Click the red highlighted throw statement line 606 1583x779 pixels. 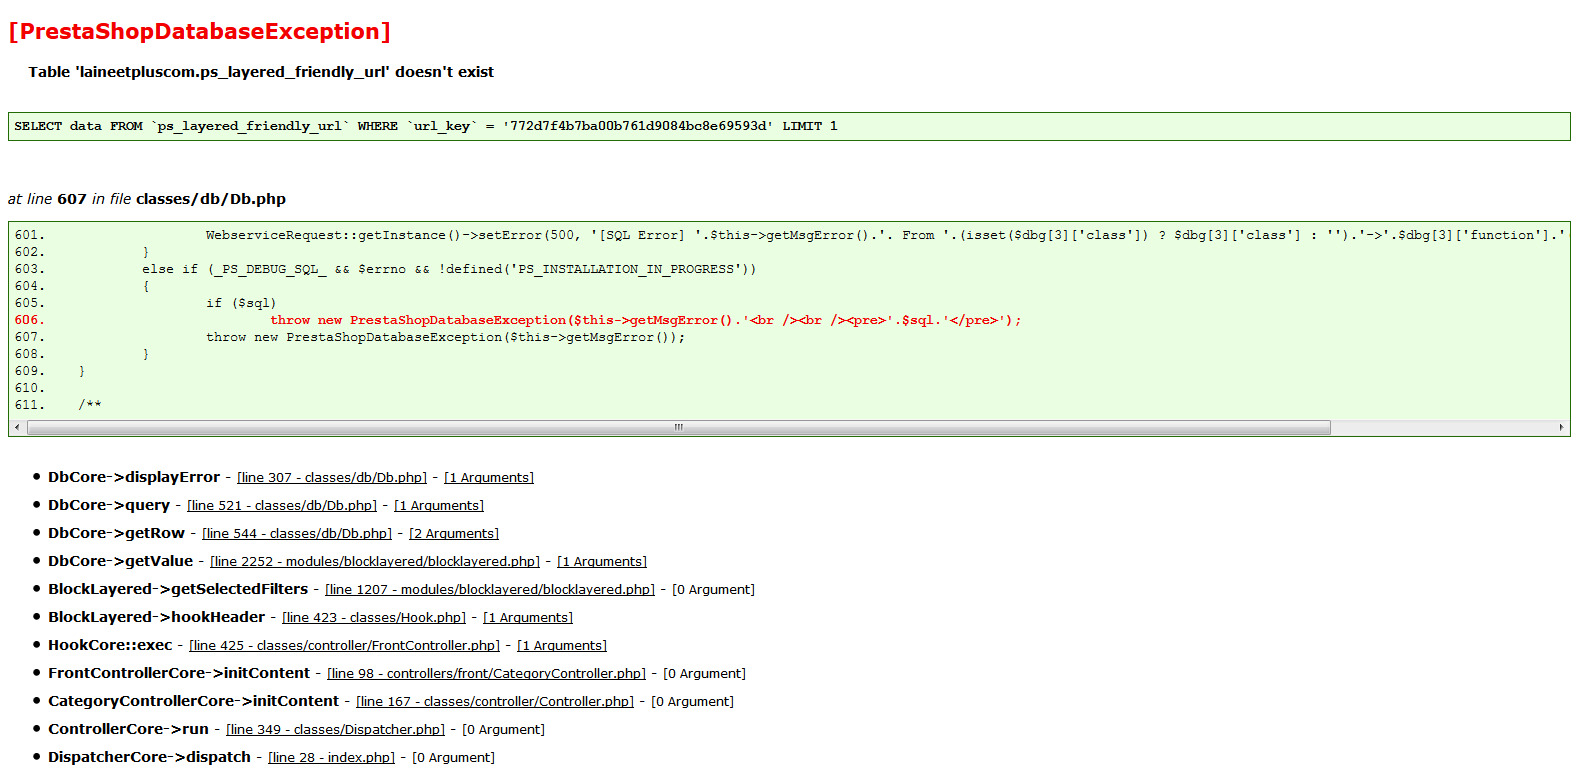[x=646, y=320]
